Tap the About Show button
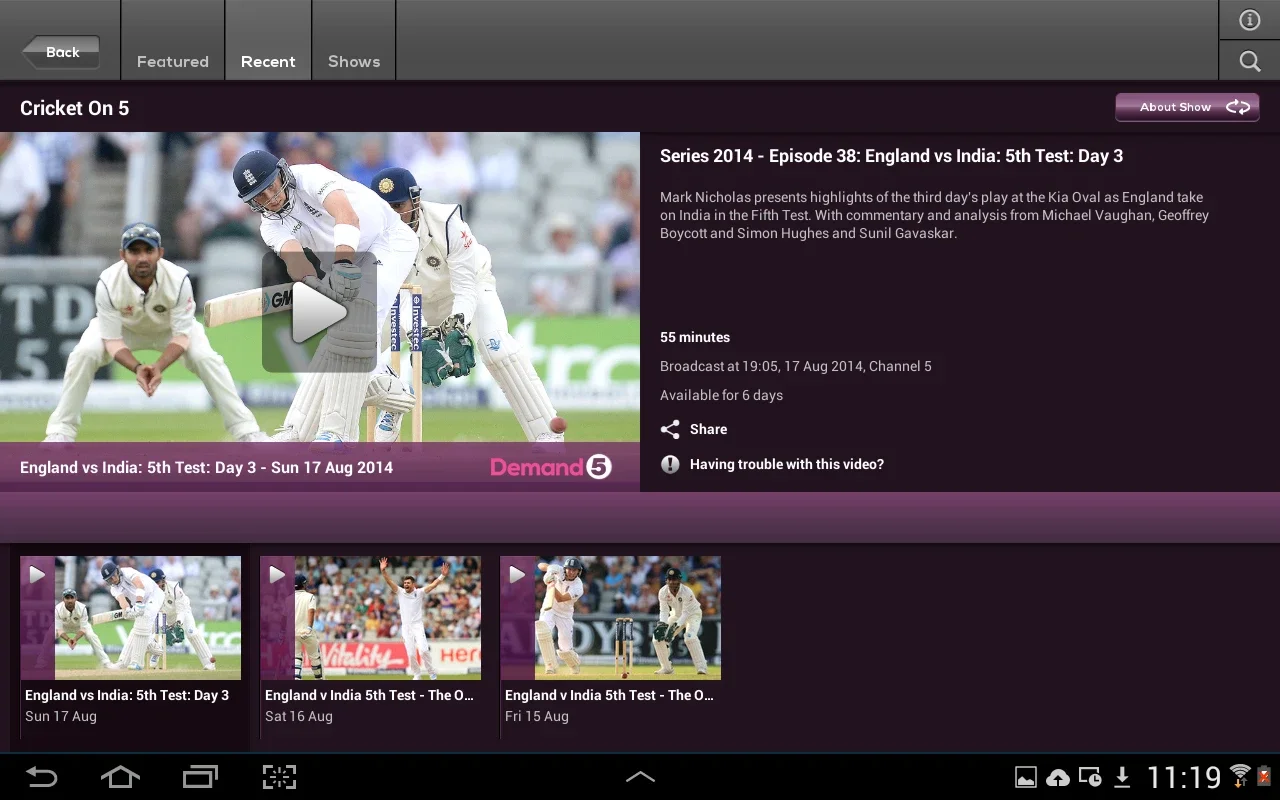 coord(1187,107)
